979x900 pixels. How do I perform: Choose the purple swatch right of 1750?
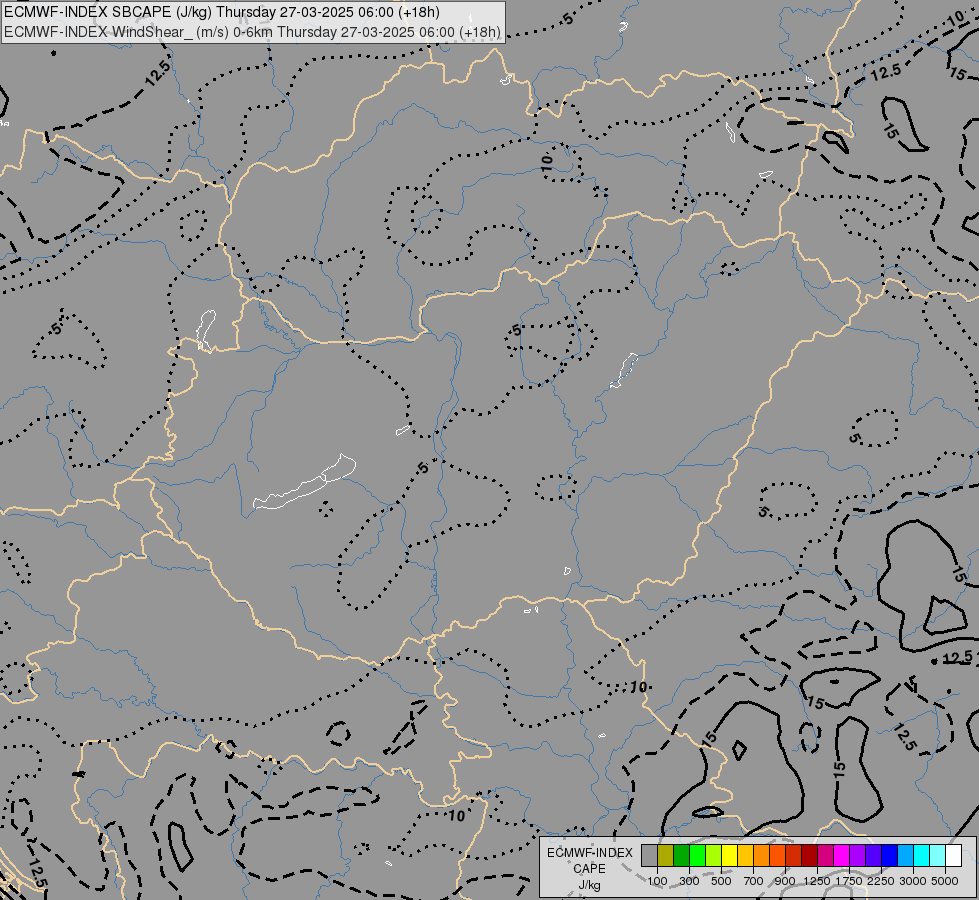pos(858,856)
